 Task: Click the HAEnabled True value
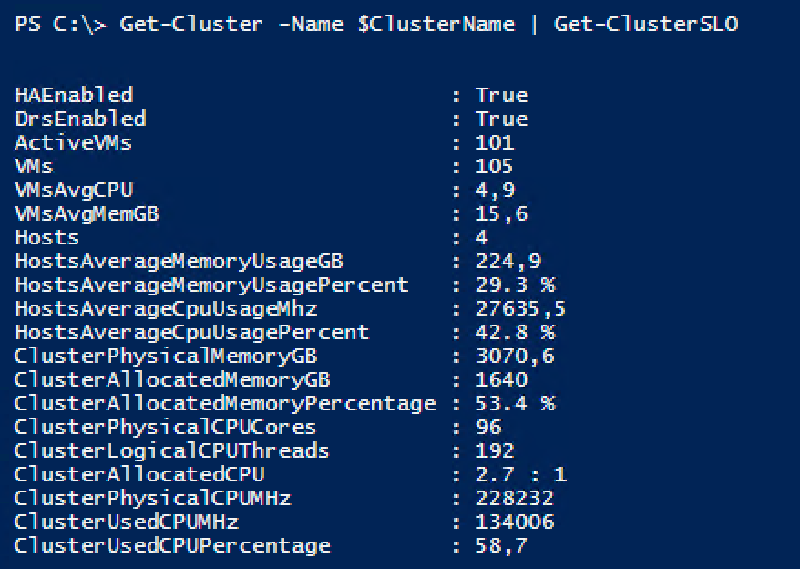coord(502,95)
